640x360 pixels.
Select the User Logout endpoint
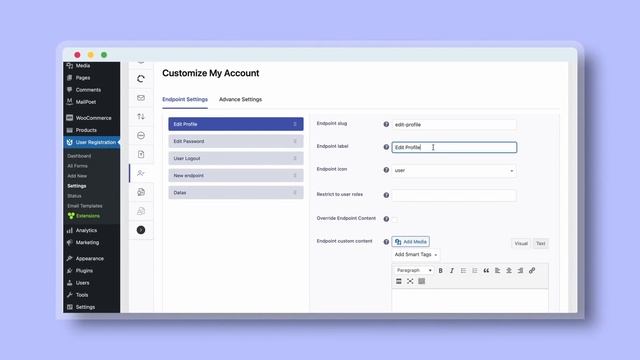click(236, 158)
